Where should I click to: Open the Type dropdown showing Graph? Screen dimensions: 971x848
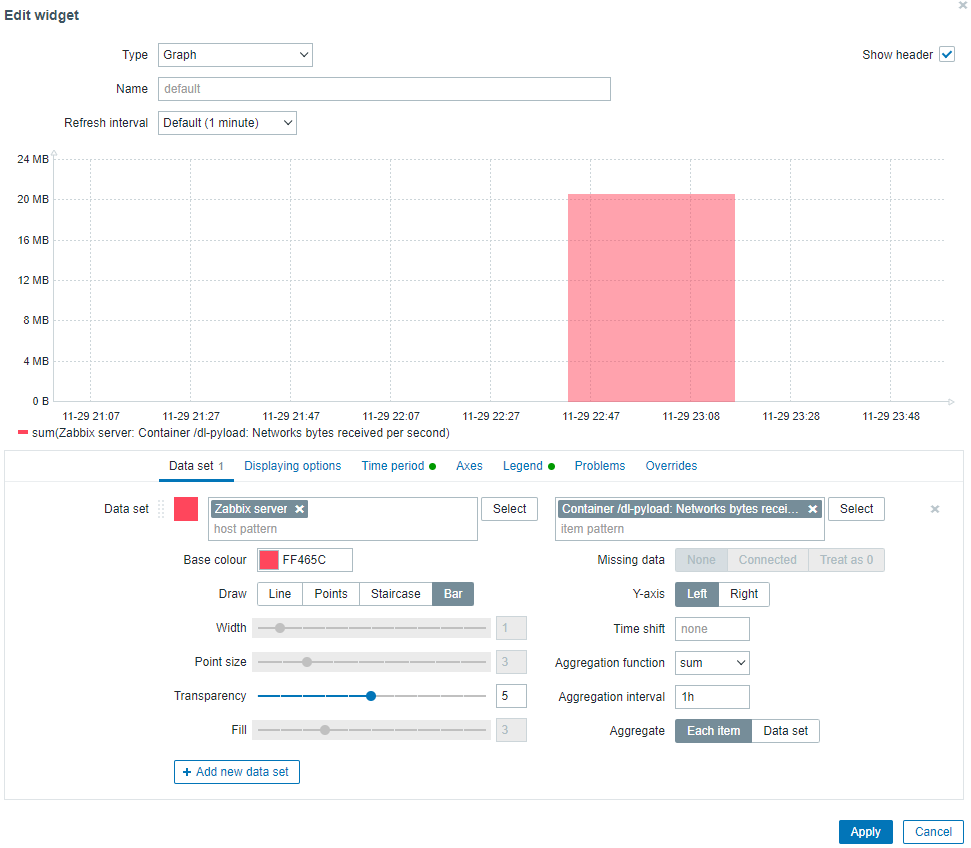coord(235,55)
